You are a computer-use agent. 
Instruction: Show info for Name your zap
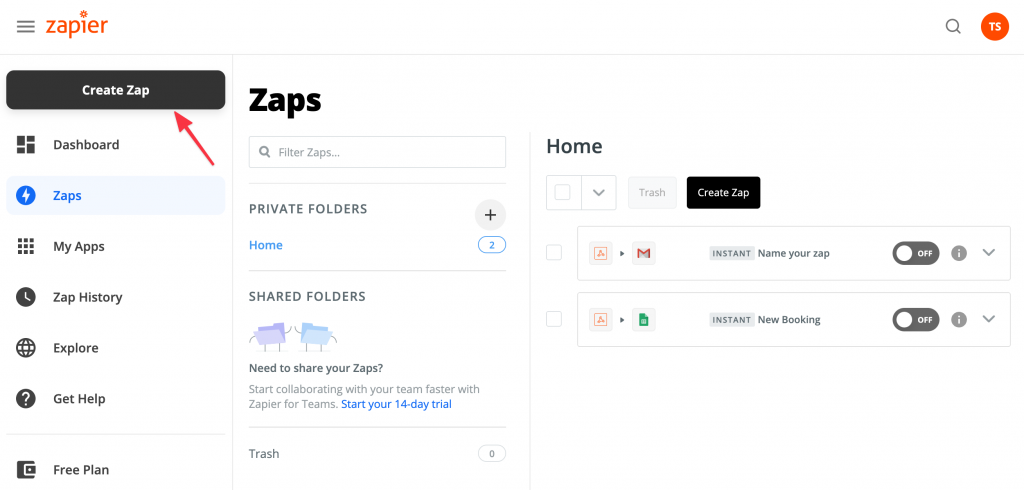959,253
